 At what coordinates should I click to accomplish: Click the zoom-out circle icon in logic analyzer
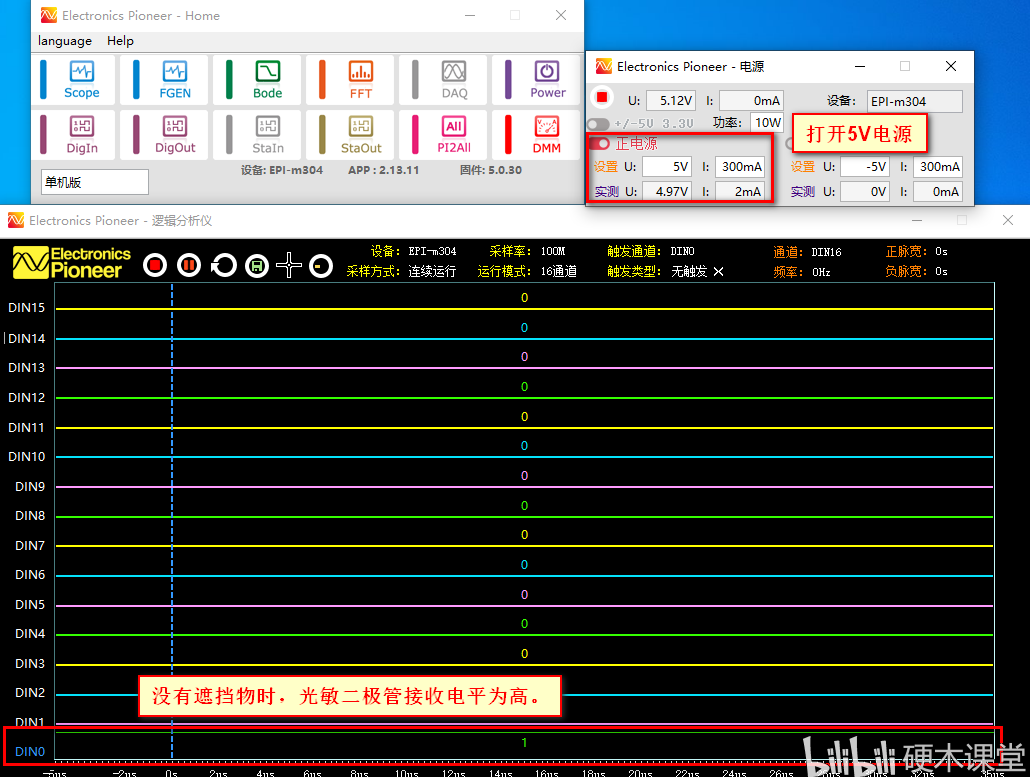point(321,265)
